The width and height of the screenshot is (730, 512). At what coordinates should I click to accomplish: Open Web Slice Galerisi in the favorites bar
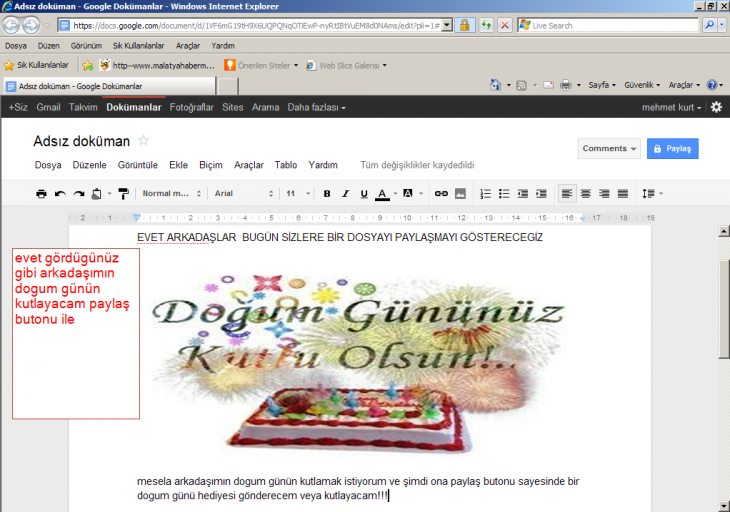(346, 65)
